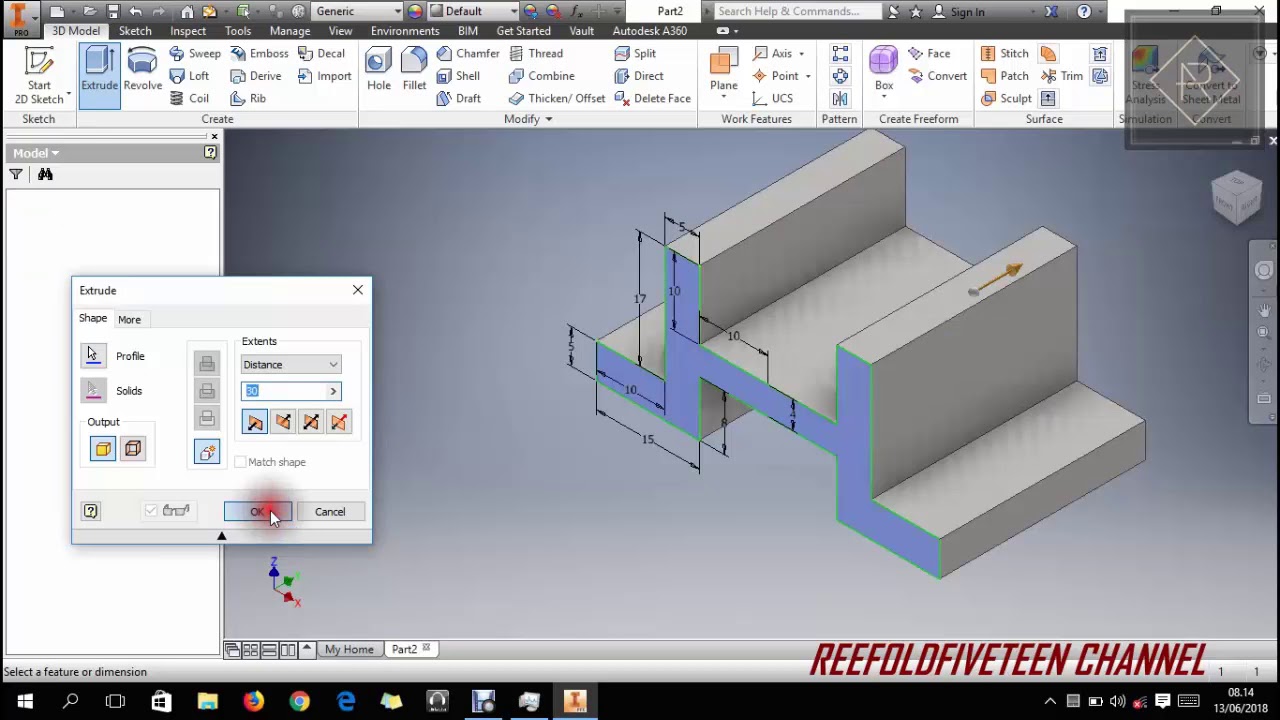Open Google Chrome from taskbar
1280x720 pixels.
pyautogui.click(x=299, y=702)
